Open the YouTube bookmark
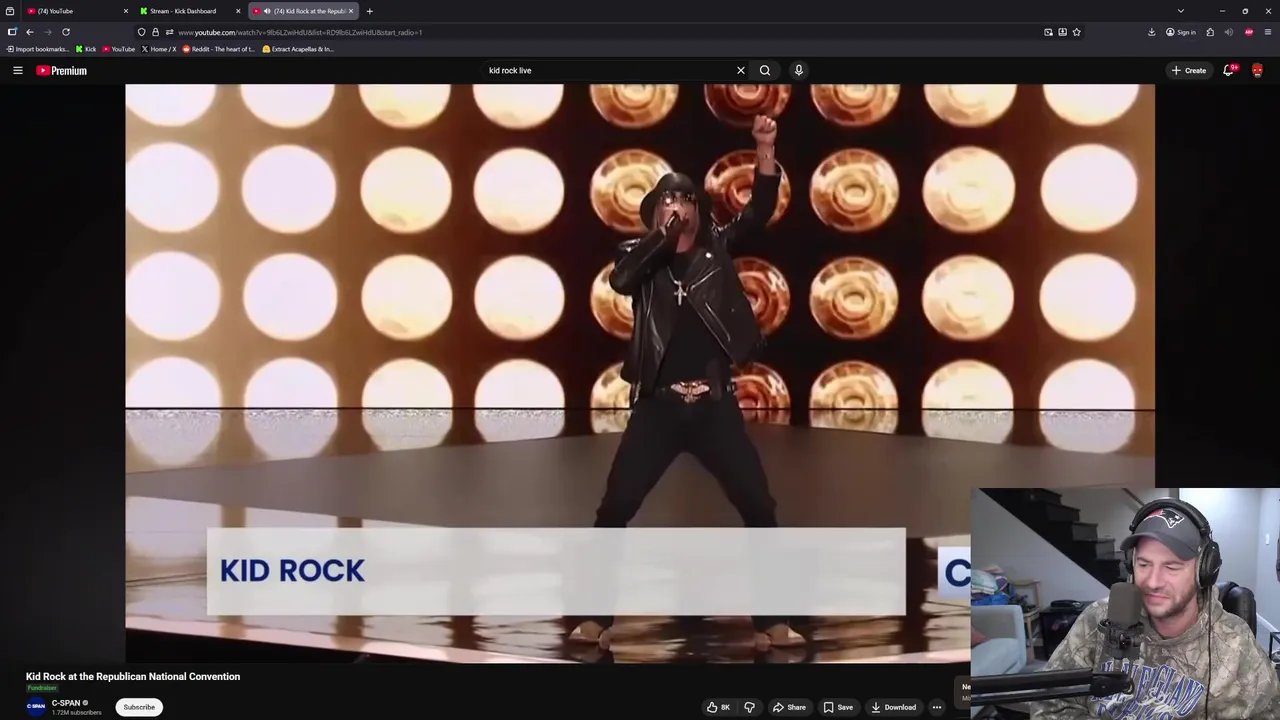The height and width of the screenshot is (720, 1280). click(x=119, y=49)
